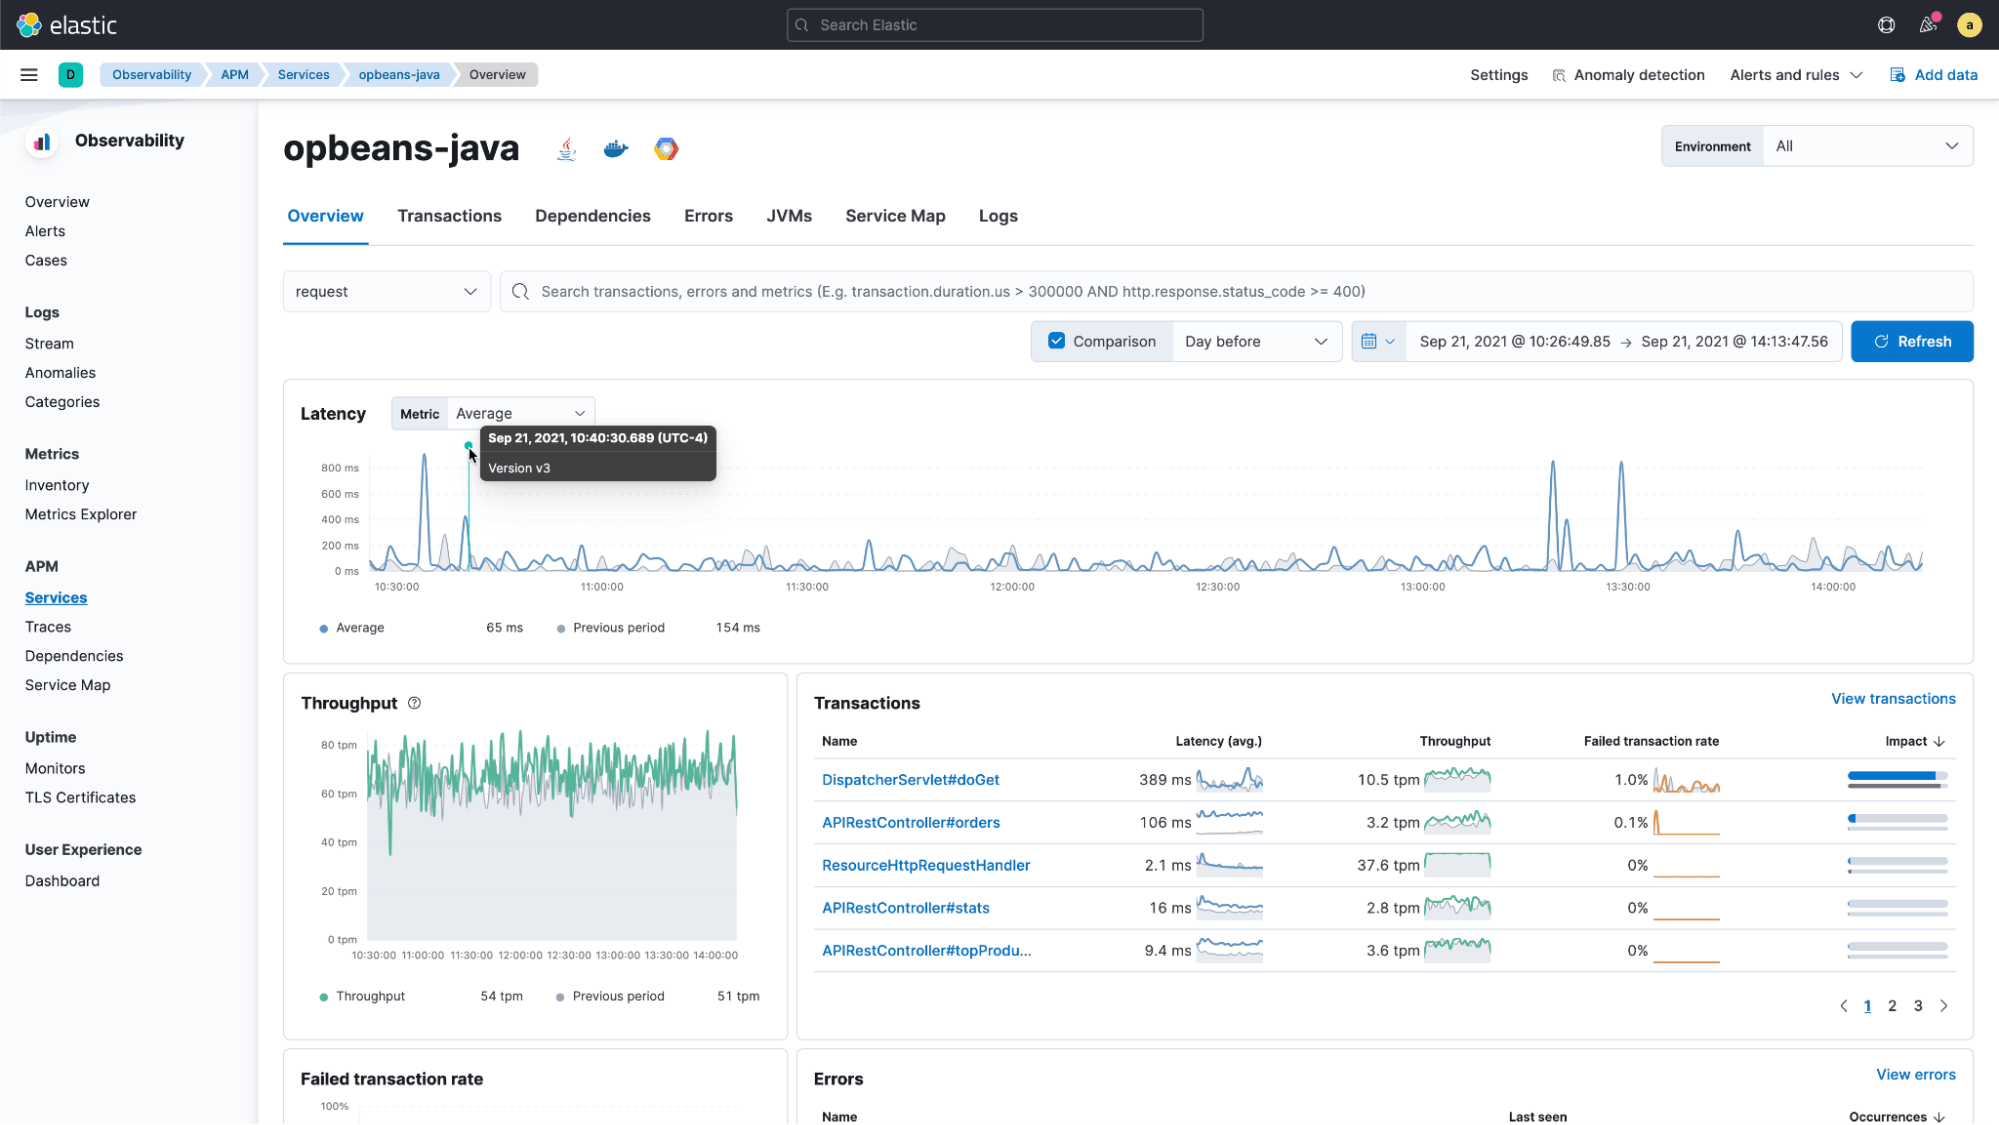Enable the Comparison toggle for latency chart
1999x1125 pixels.
coord(1056,341)
